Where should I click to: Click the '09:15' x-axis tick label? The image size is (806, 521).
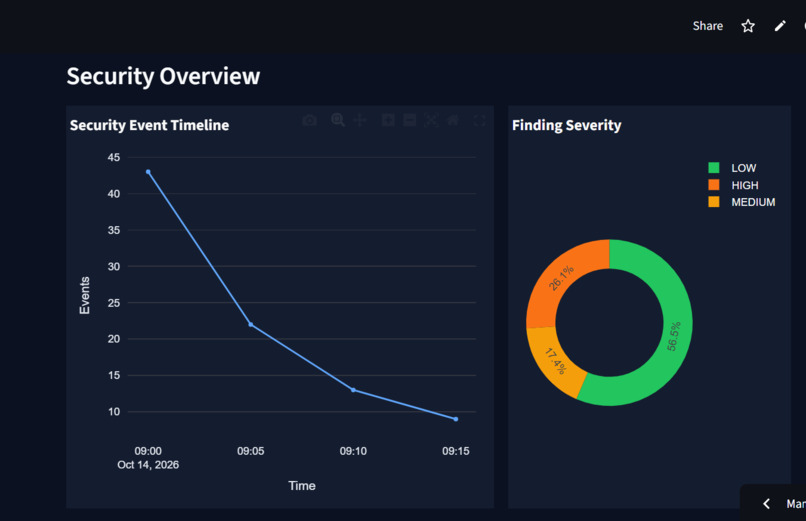pos(456,451)
